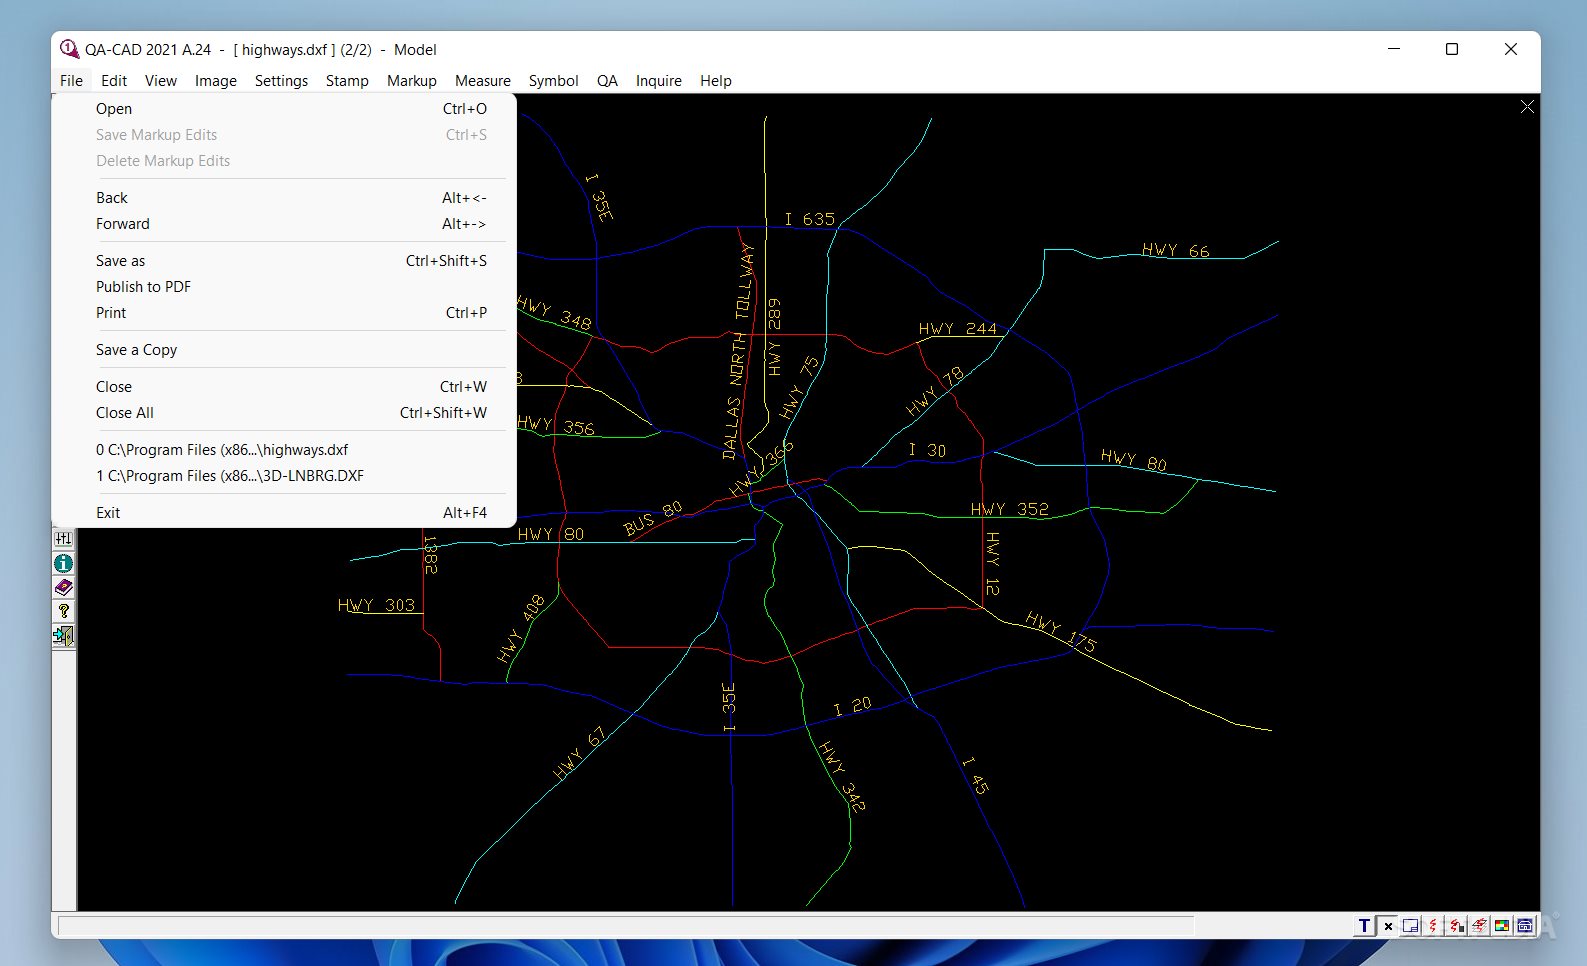The image size is (1587, 966).
Task: Select Save a Copy
Action: pyautogui.click(x=284, y=350)
